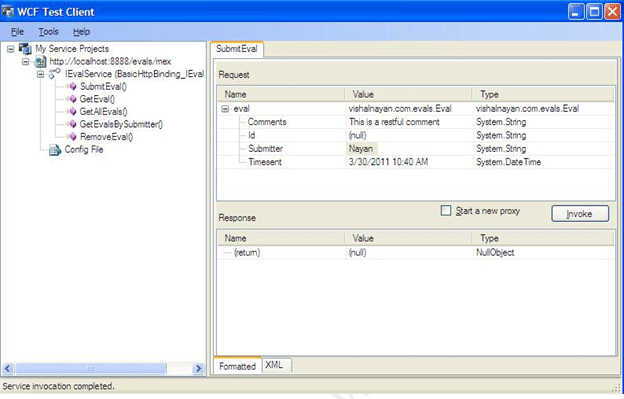Open the Config File icon

55,150
